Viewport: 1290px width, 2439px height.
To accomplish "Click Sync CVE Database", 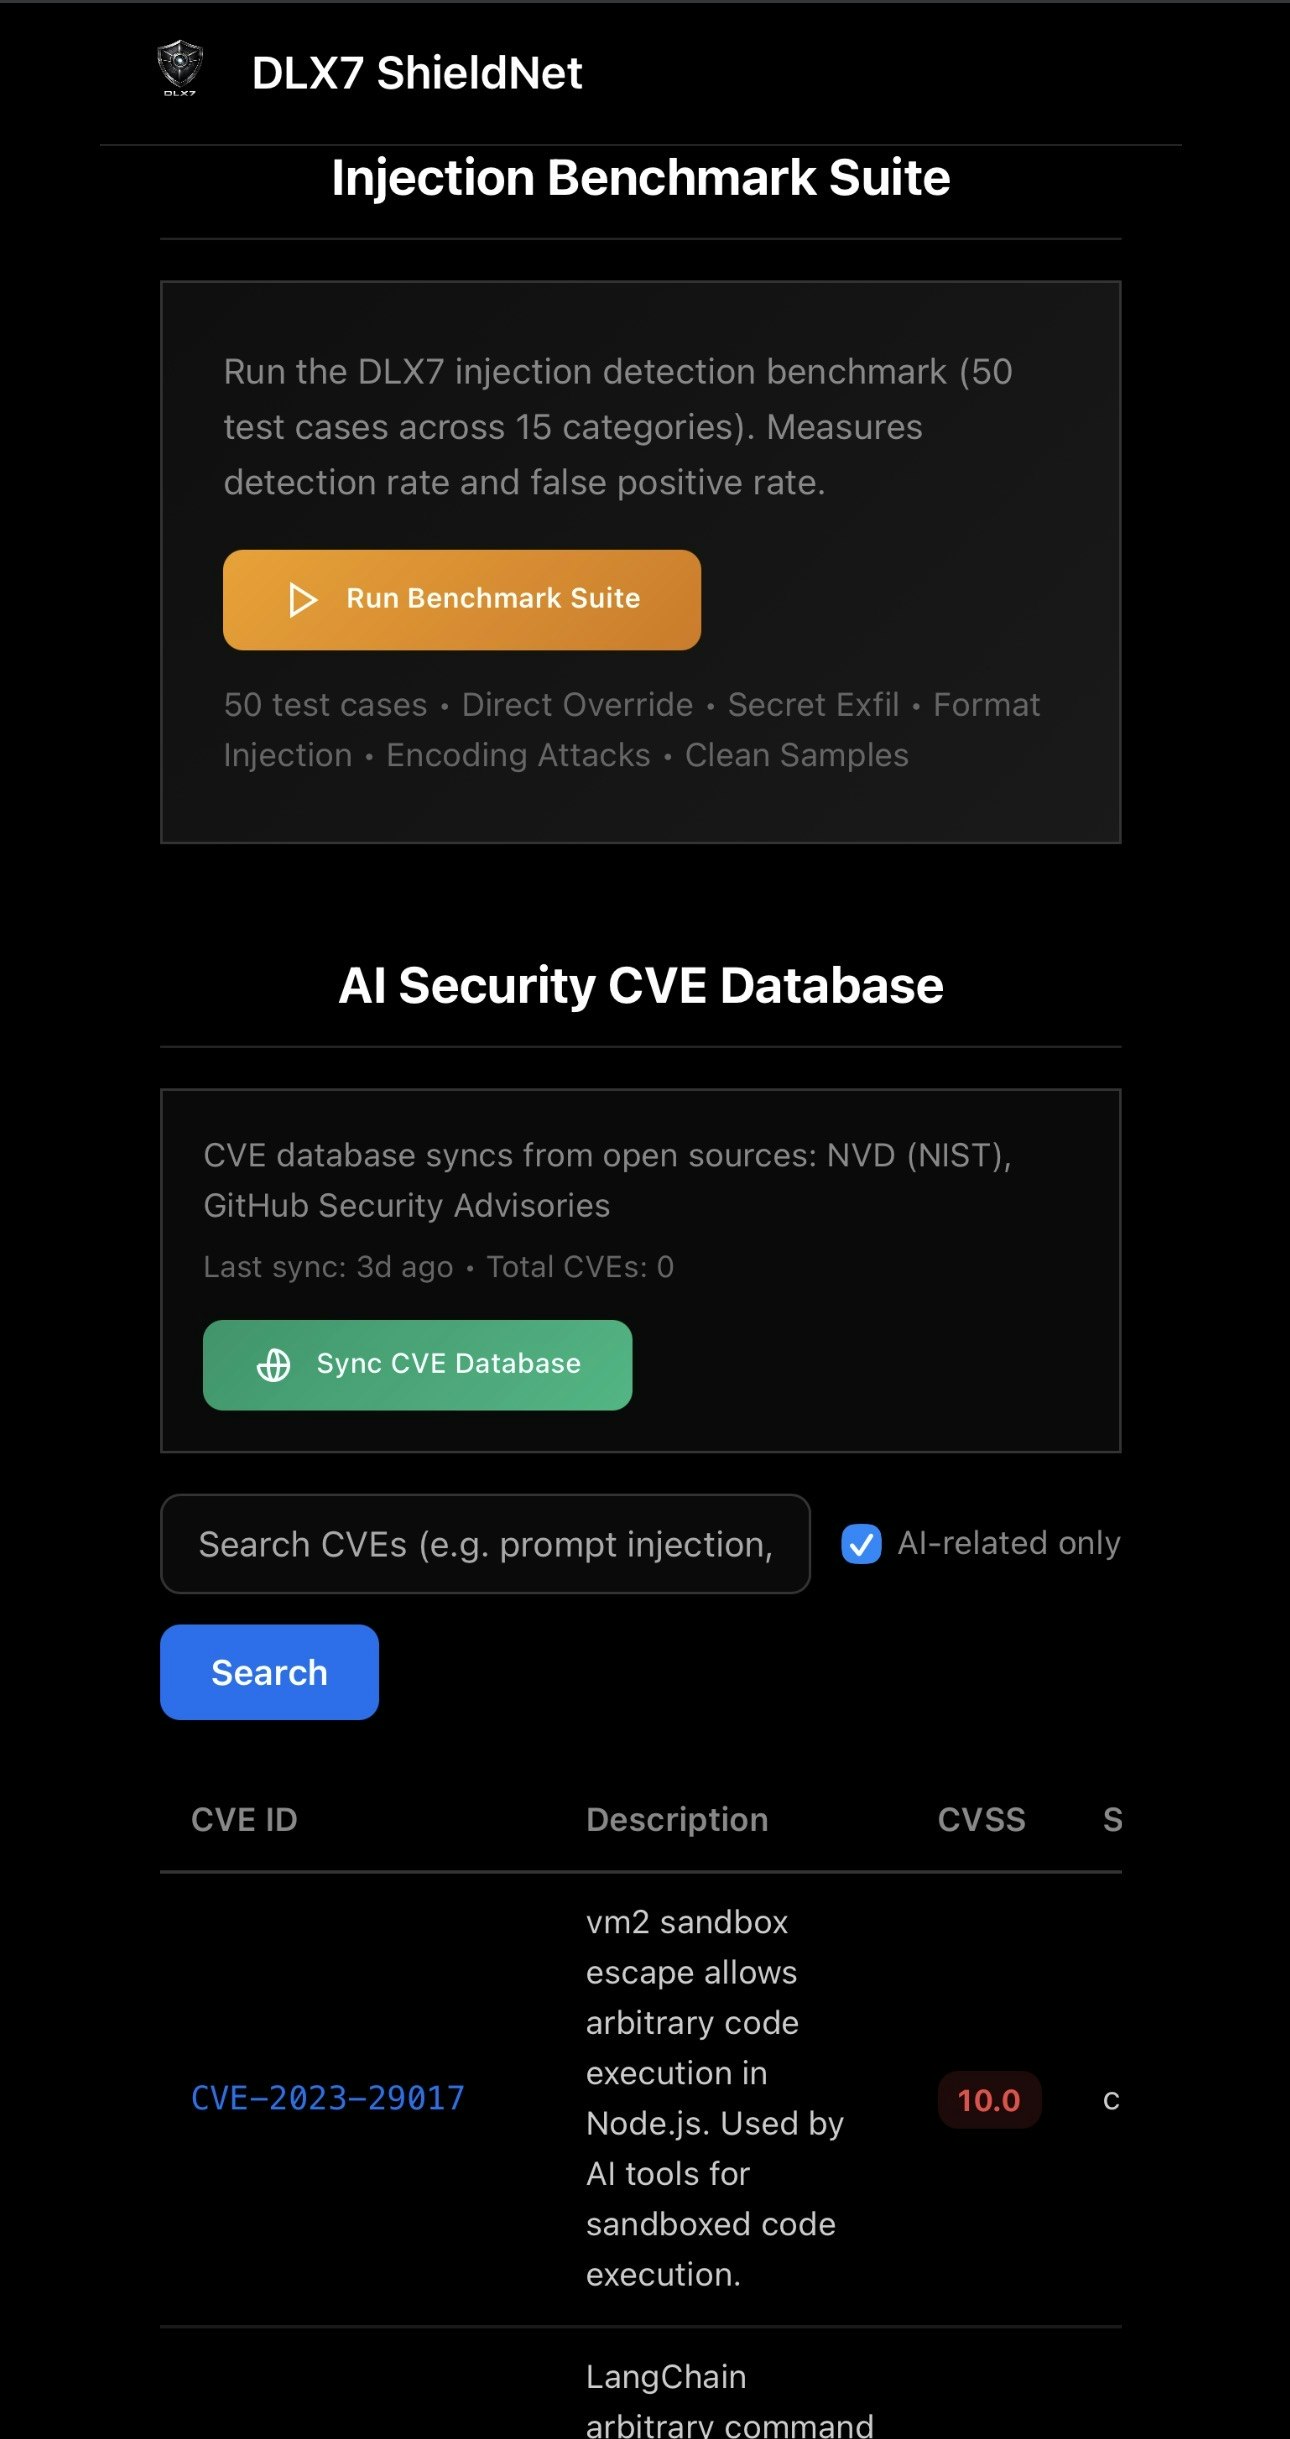I will [x=417, y=1364].
